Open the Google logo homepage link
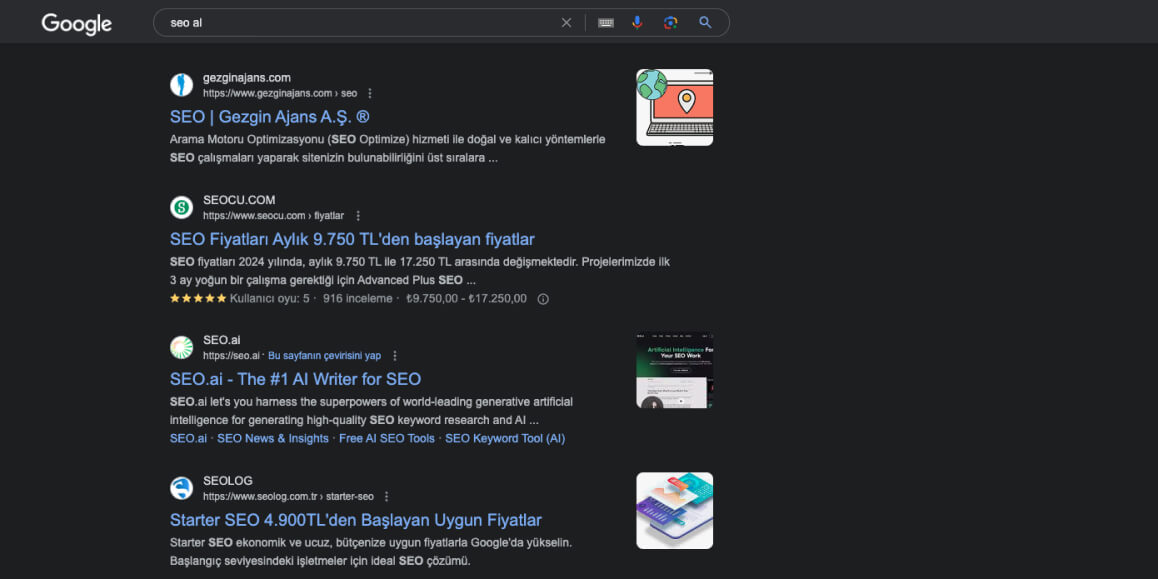The height and width of the screenshot is (579, 1158). [77, 24]
